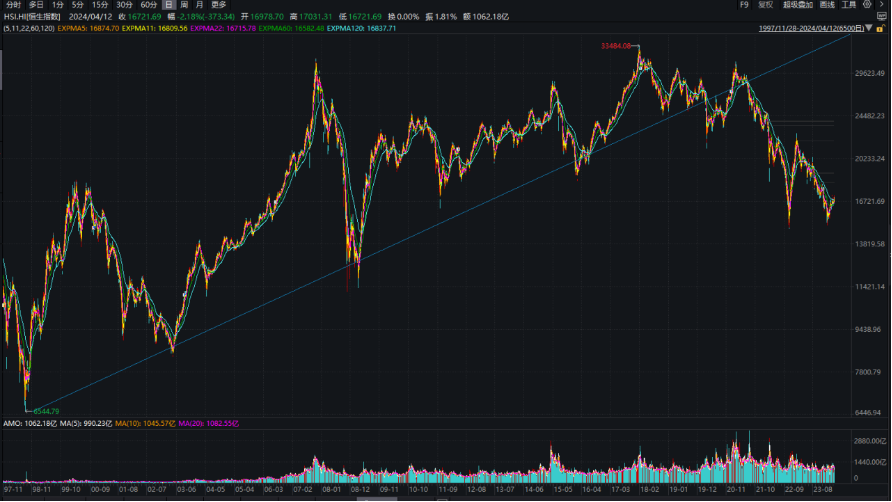
Task: Select the monthly (月) period
Action: click(199, 5)
